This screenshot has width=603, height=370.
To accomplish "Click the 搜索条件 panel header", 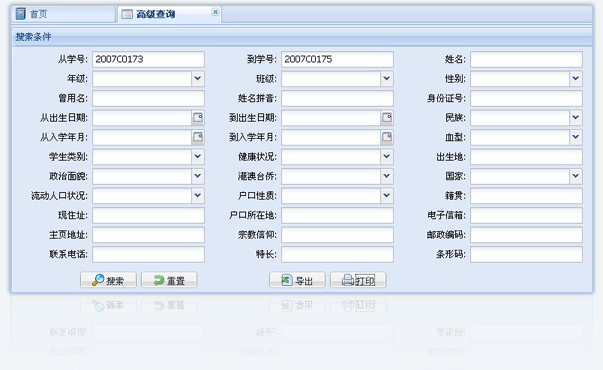I will click(302, 37).
